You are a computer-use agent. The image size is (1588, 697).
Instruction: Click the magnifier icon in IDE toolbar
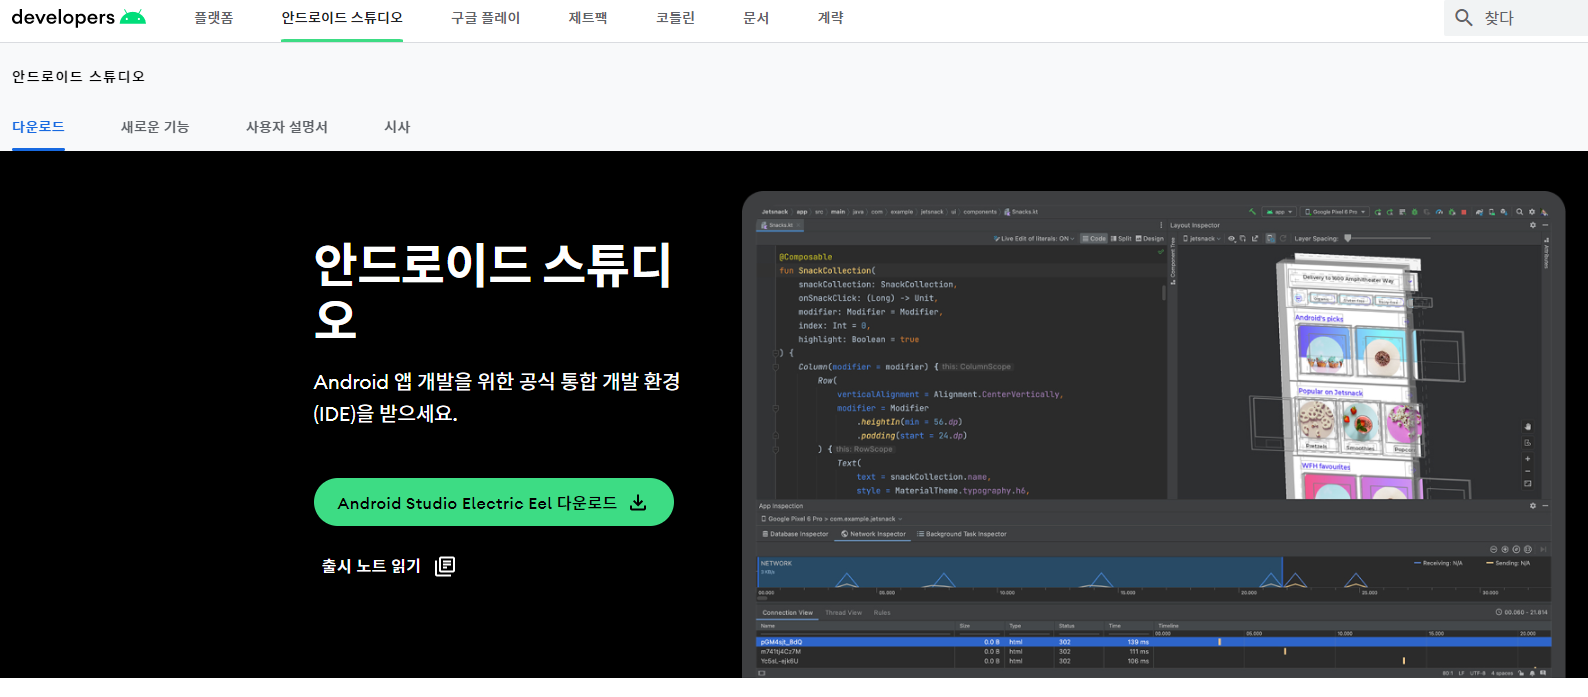click(1520, 212)
